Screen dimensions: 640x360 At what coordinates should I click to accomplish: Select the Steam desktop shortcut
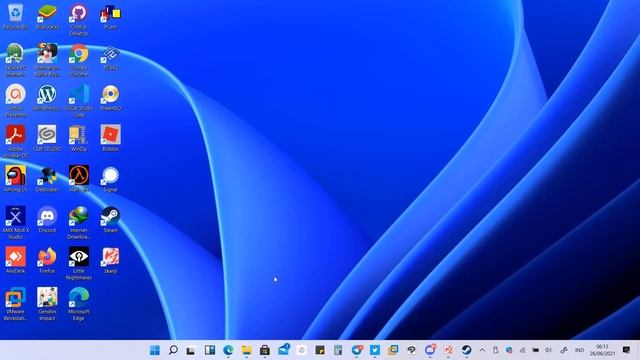(x=111, y=219)
